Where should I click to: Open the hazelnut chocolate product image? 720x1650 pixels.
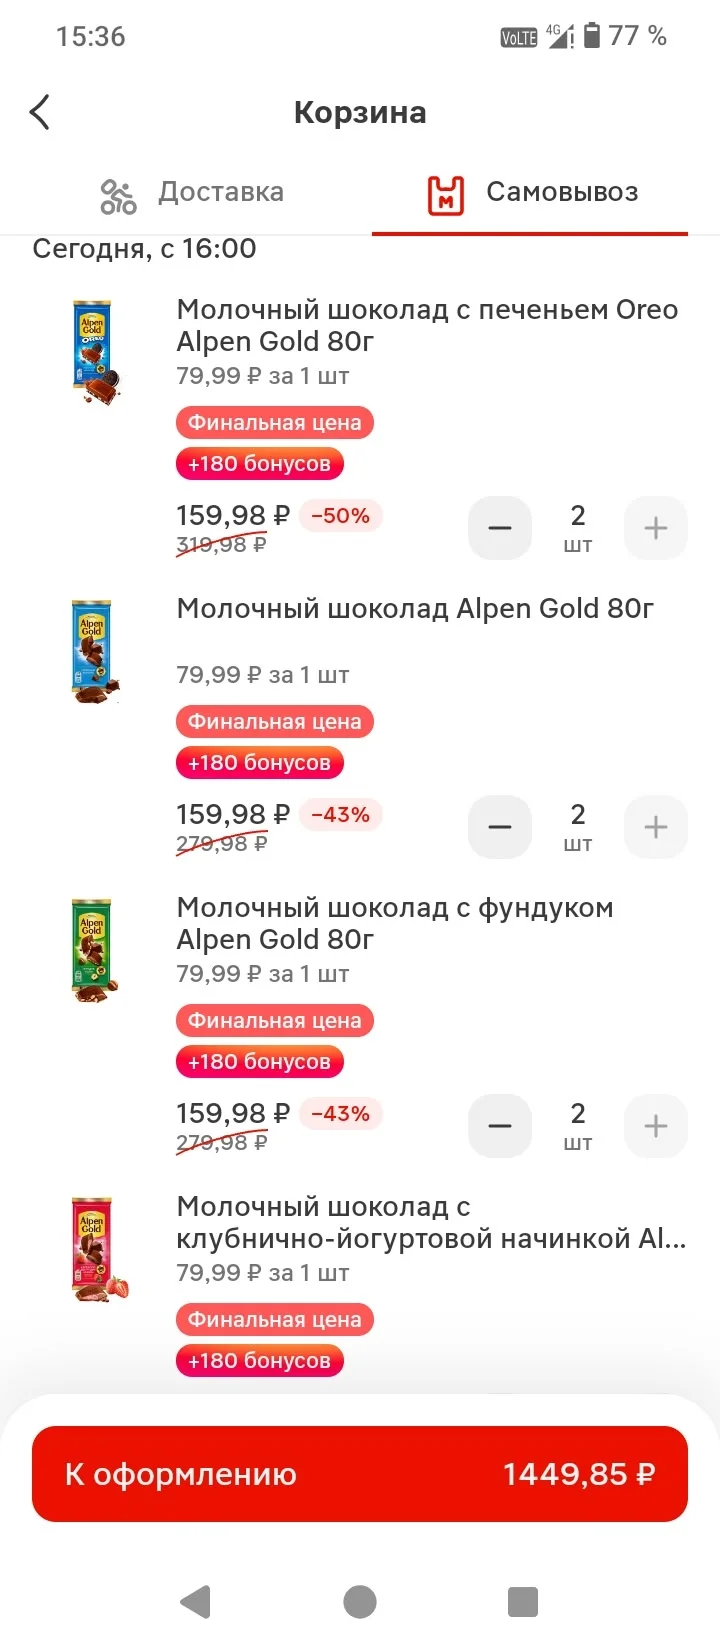click(96, 950)
